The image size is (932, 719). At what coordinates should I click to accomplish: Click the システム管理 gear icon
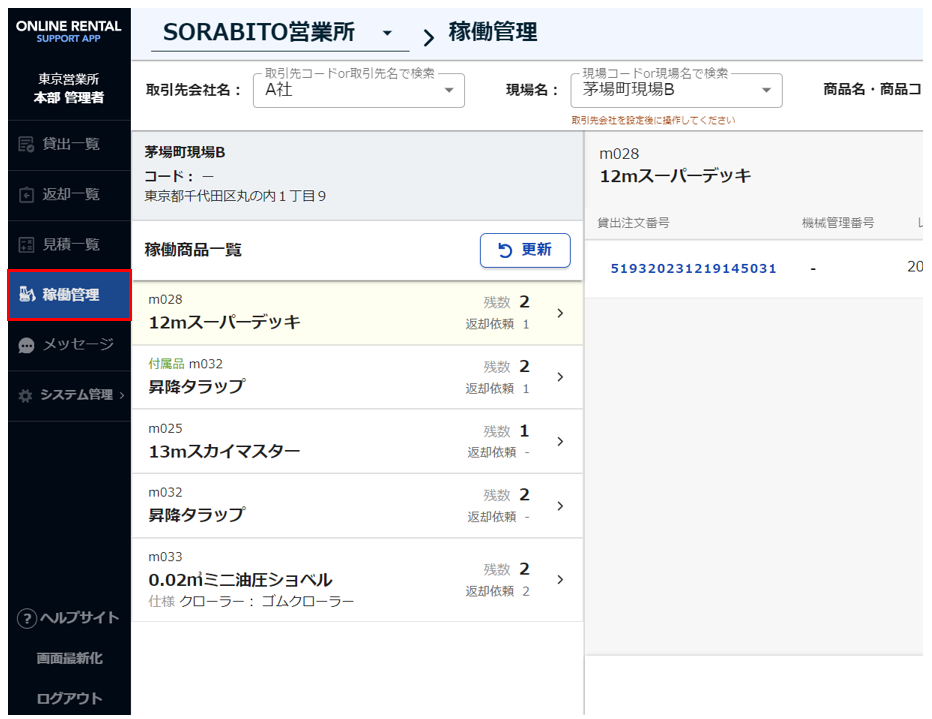26,395
